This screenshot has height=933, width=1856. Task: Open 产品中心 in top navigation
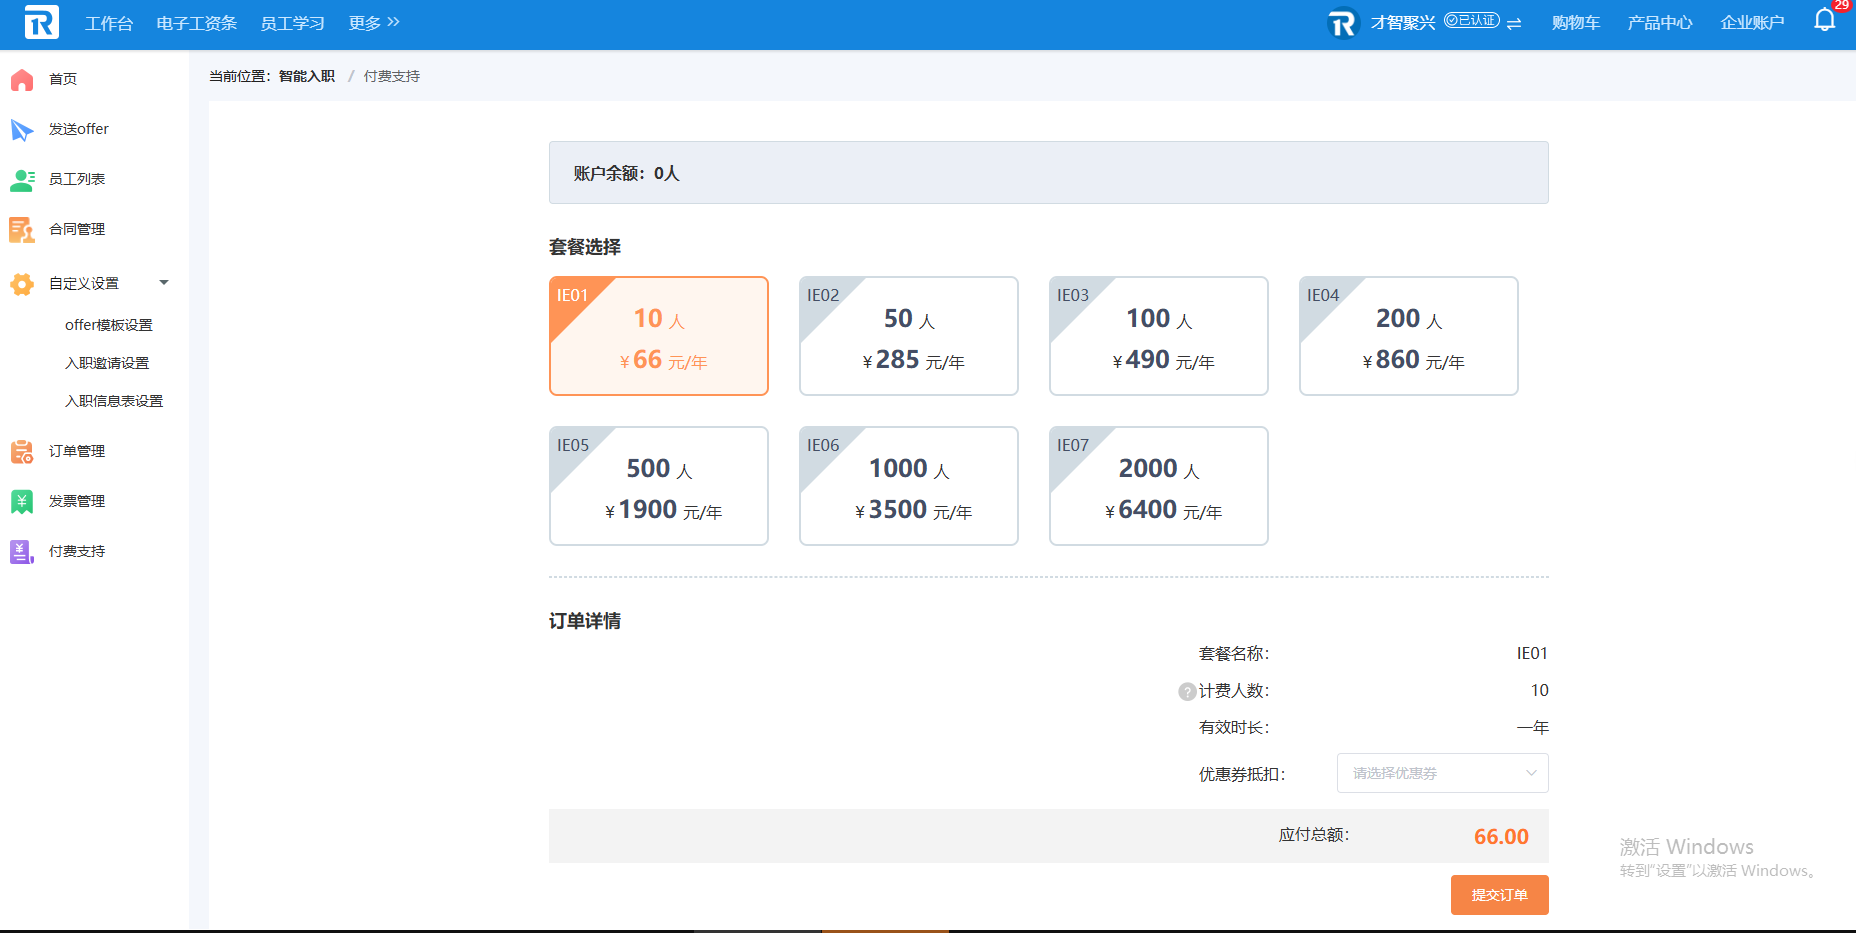(x=1660, y=23)
